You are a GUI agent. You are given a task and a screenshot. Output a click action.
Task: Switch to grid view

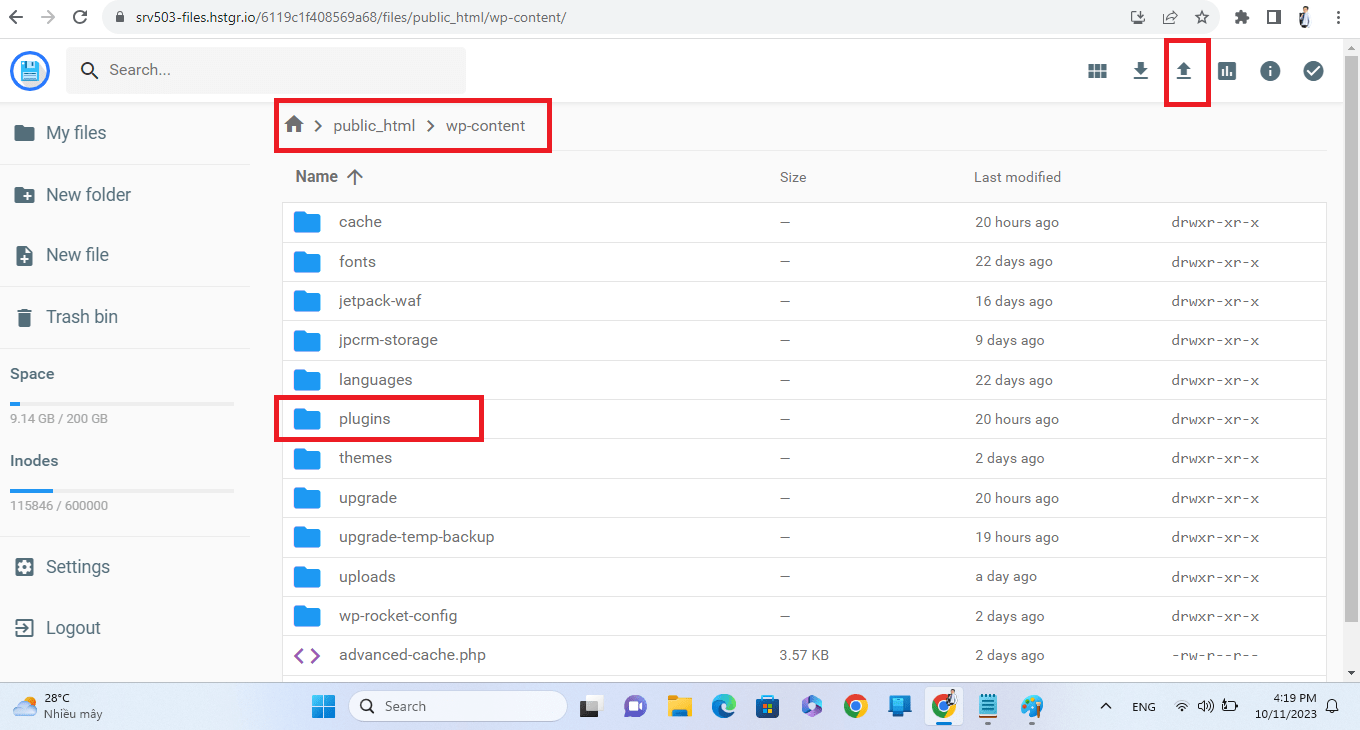tap(1097, 70)
